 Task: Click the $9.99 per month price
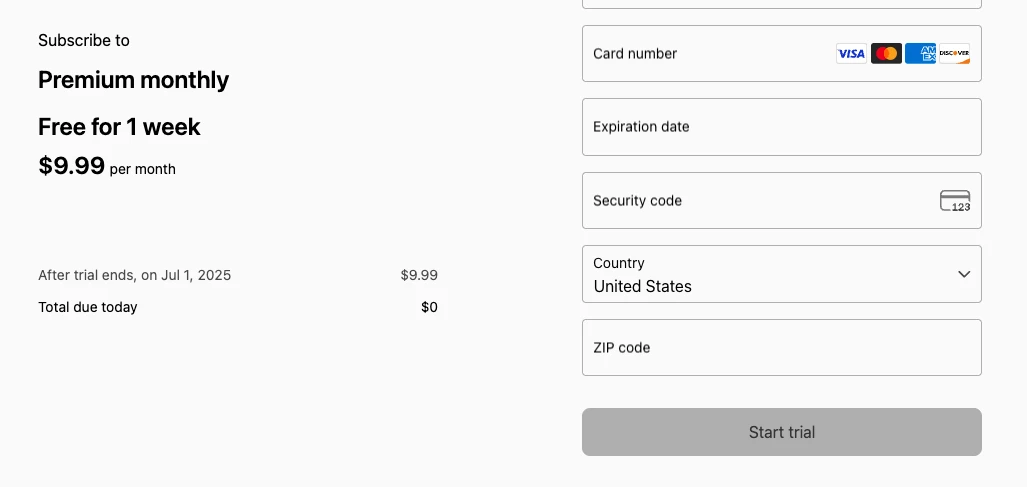tap(107, 166)
